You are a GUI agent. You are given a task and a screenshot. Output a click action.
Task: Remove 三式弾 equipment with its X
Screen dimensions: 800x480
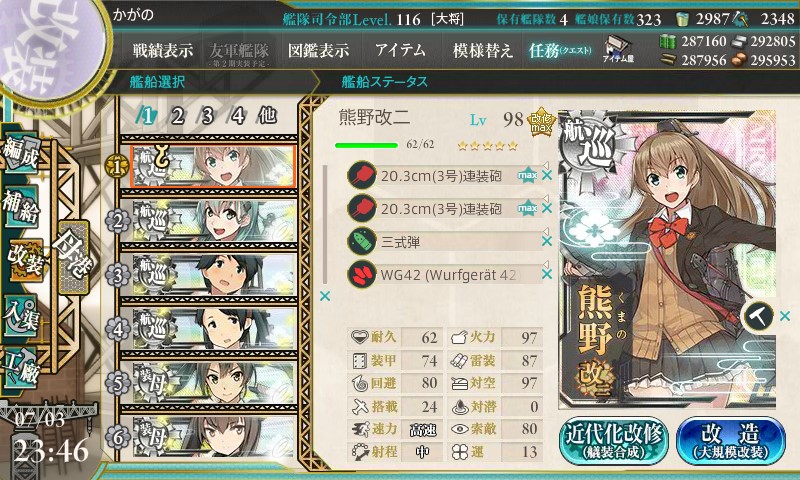tap(547, 241)
